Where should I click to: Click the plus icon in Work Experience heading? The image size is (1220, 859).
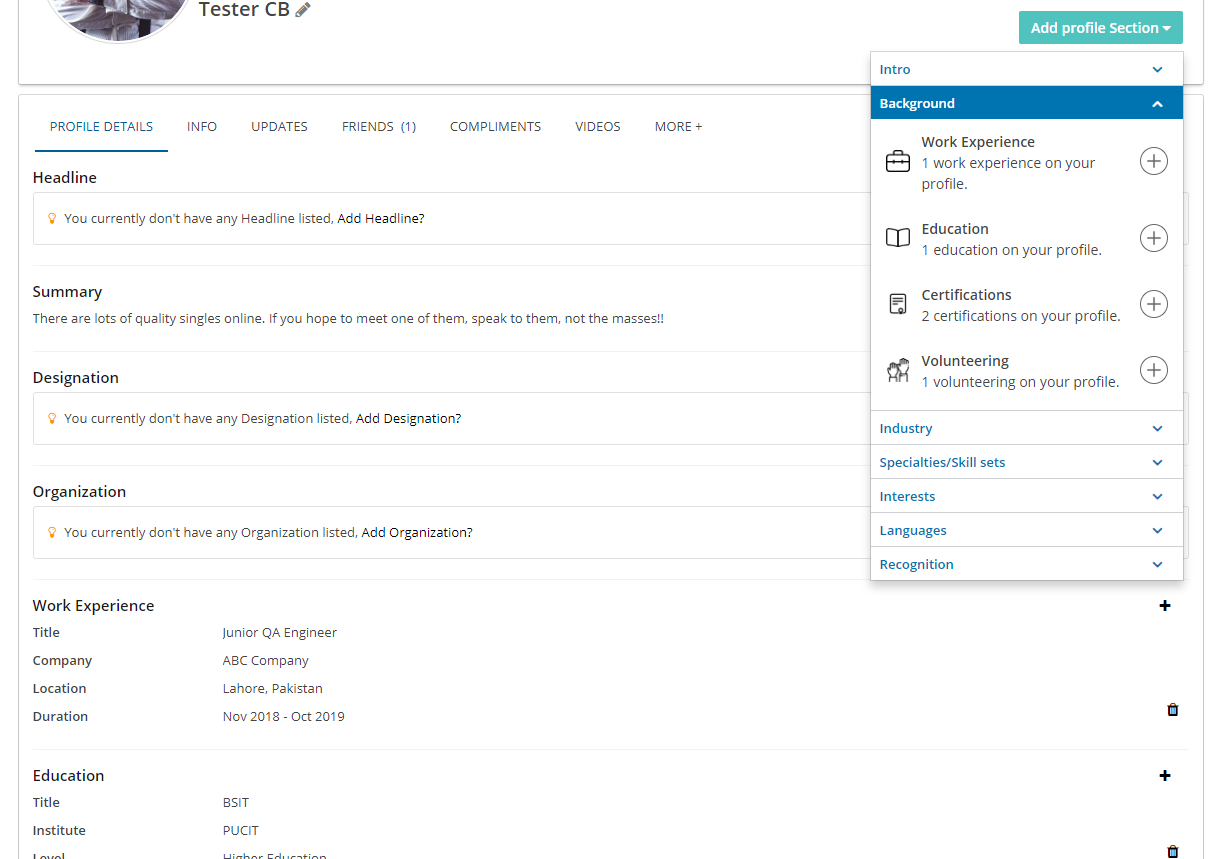(x=1164, y=606)
